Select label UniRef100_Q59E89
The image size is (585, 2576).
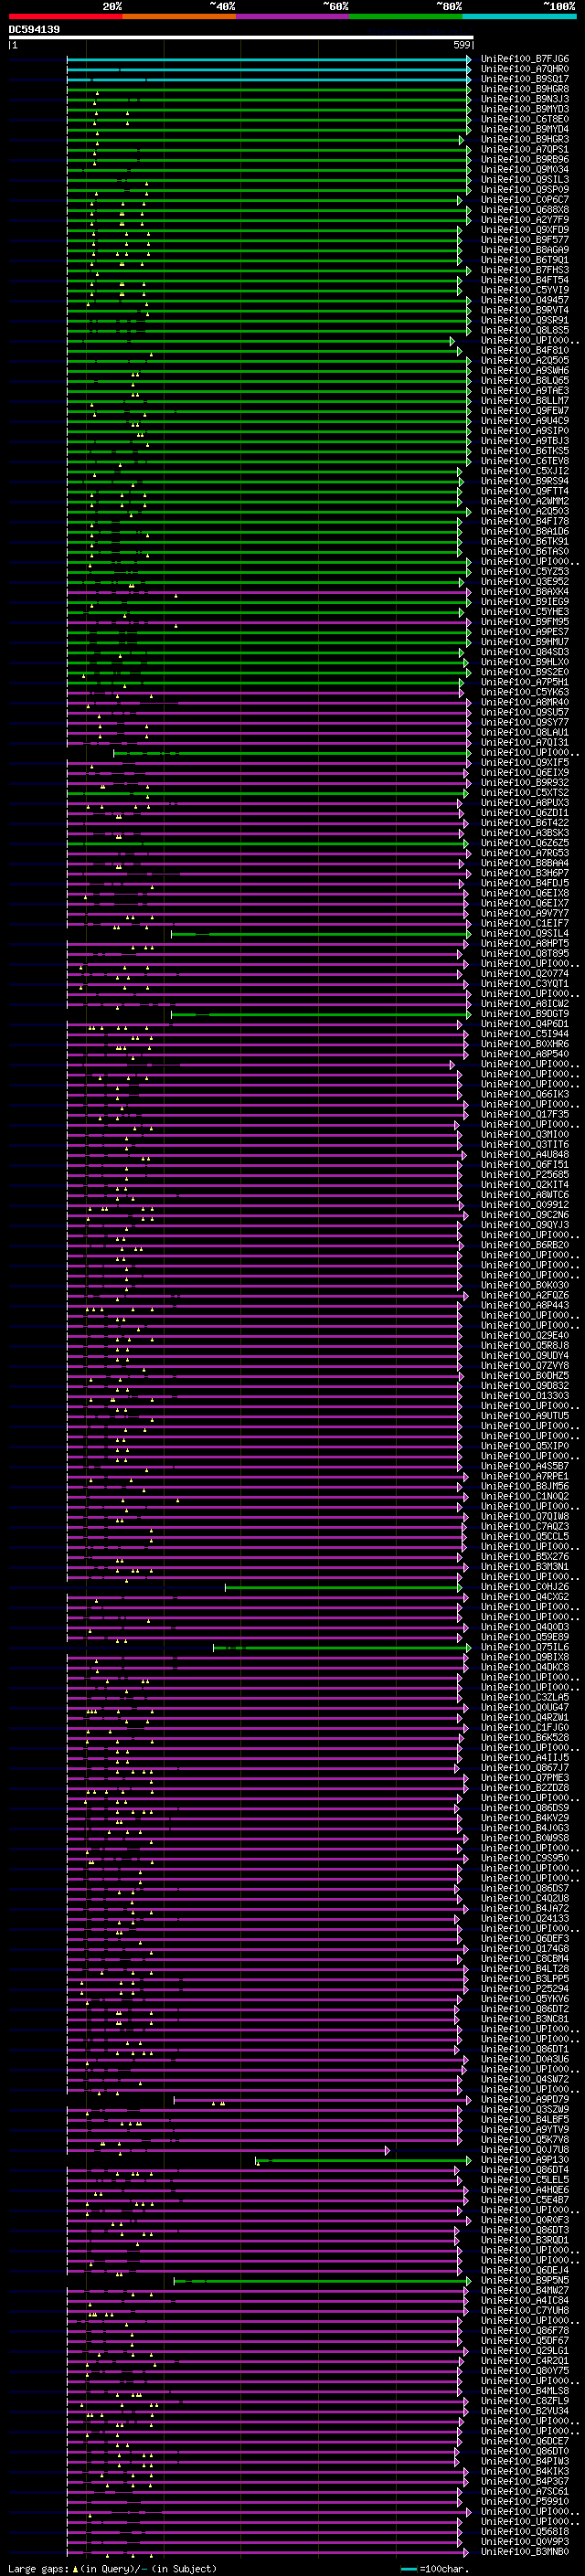pyautogui.click(x=524, y=1637)
